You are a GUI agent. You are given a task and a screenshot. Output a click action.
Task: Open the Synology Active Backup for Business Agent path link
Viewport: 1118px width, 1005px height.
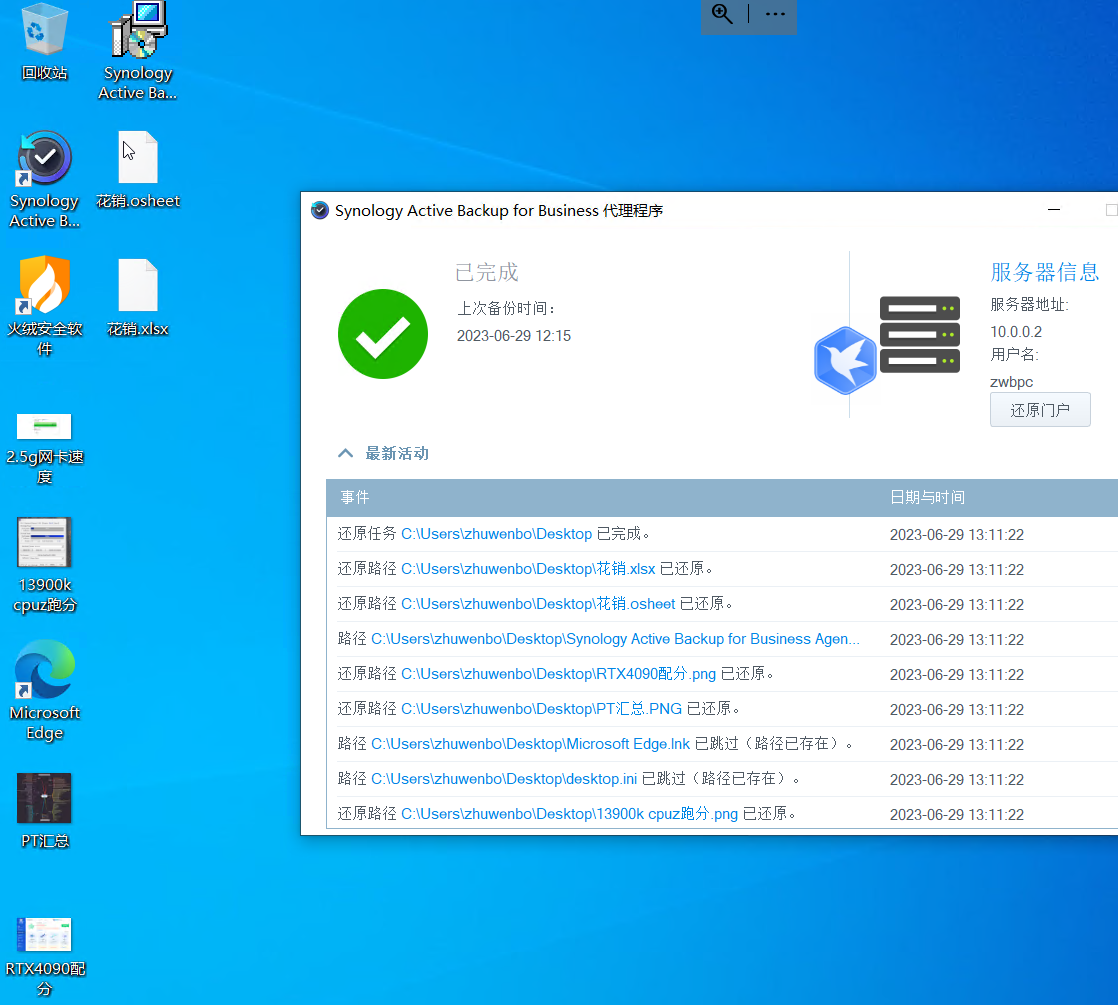click(615, 639)
